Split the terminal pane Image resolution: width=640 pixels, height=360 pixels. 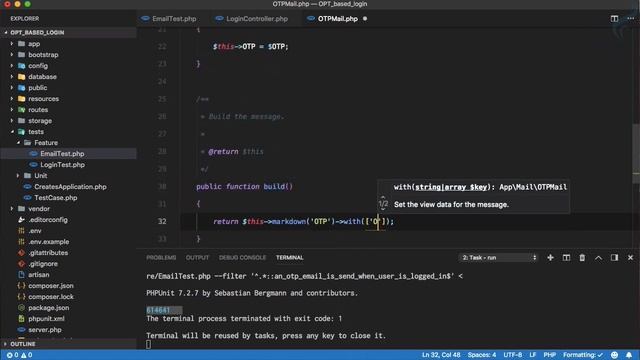(566, 258)
